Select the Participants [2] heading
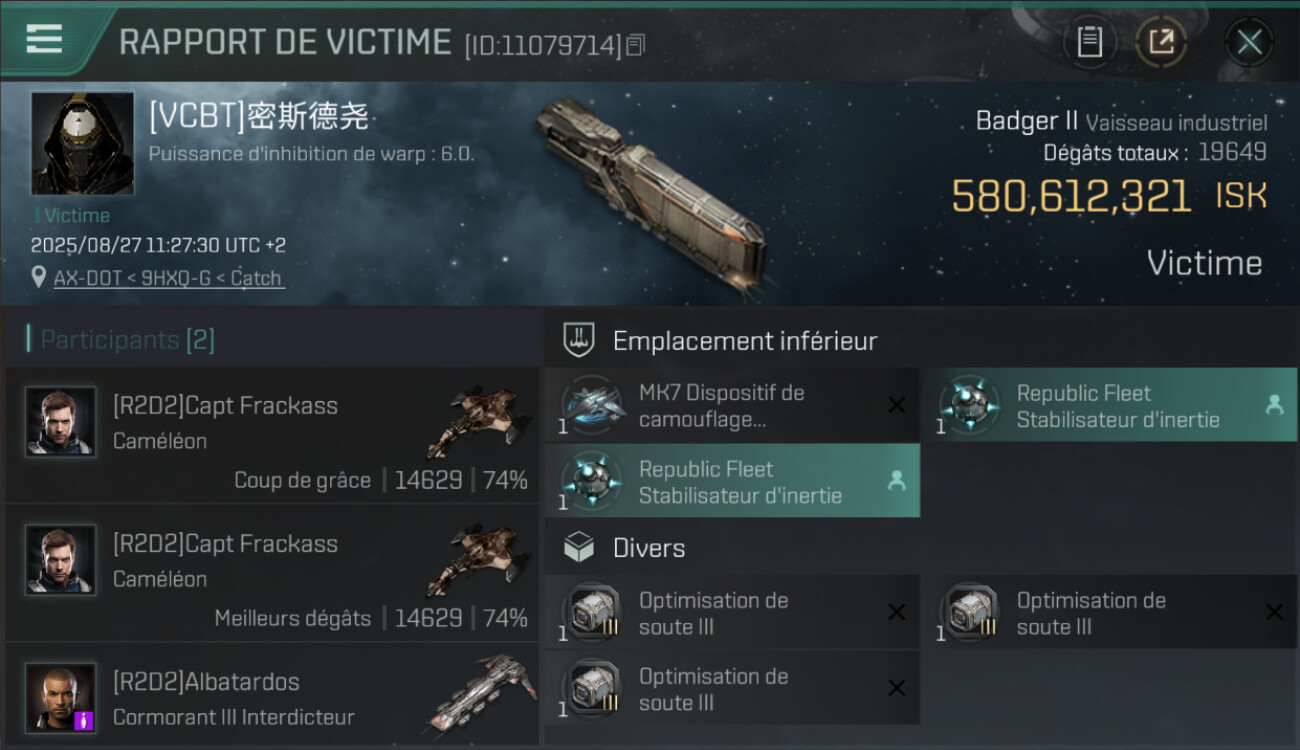 click(127, 340)
